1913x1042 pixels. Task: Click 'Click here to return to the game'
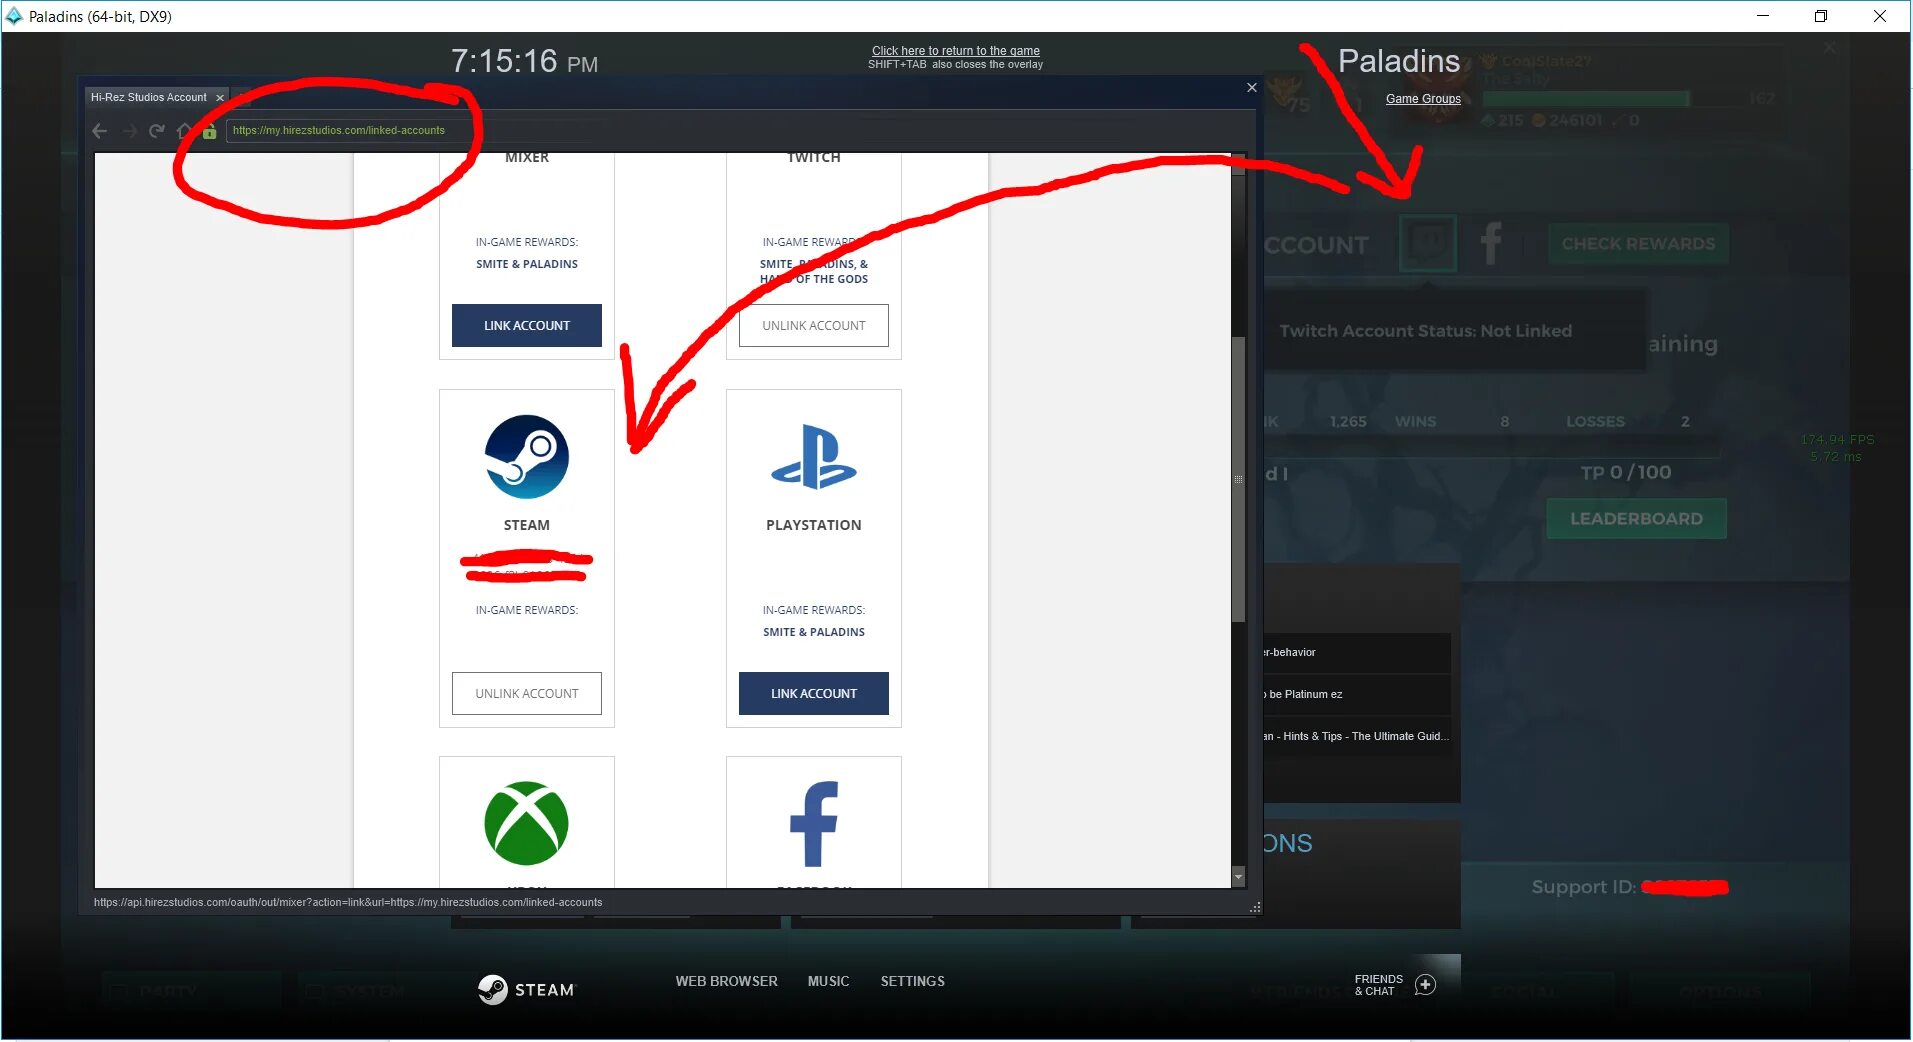click(x=956, y=51)
